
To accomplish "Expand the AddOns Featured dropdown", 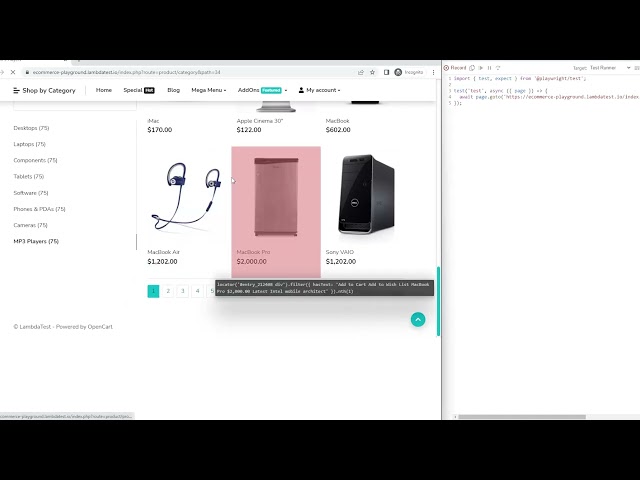I will (262, 90).
